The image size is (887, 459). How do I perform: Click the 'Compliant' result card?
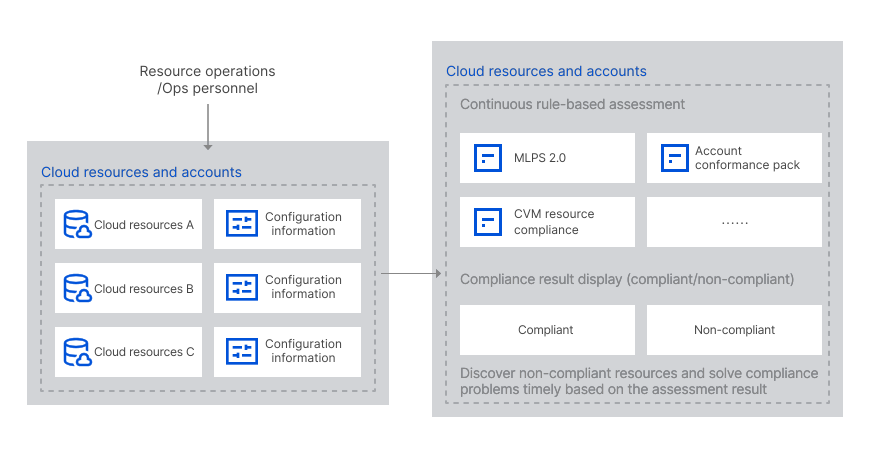[x=547, y=330]
